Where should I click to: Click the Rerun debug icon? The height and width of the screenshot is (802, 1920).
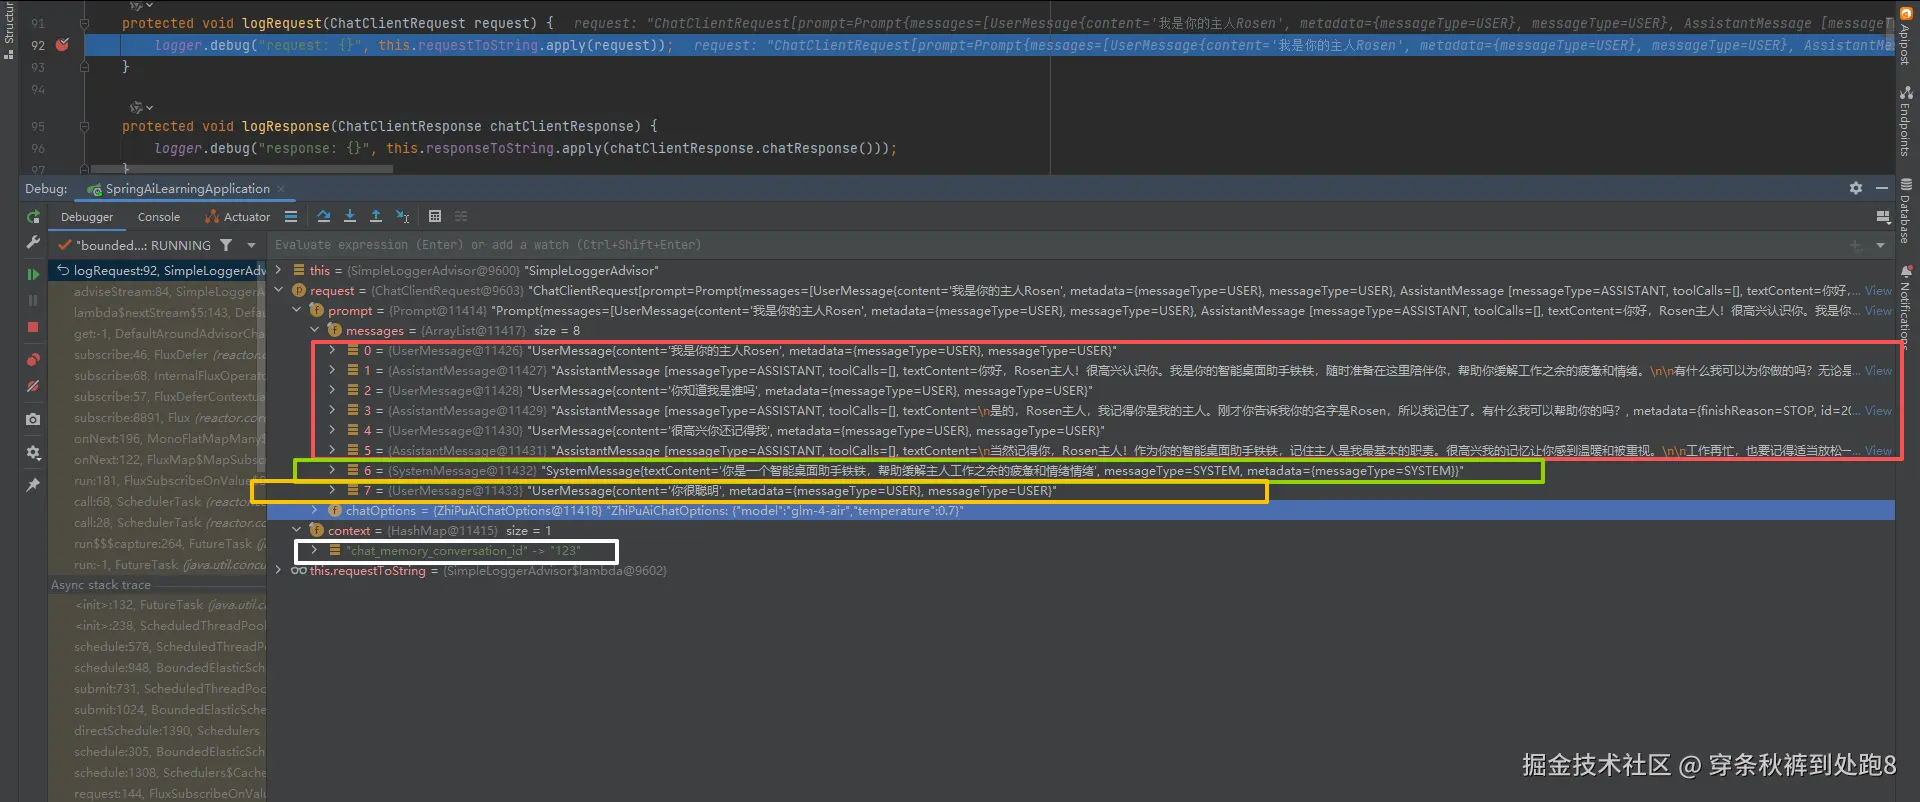[33, 217]
